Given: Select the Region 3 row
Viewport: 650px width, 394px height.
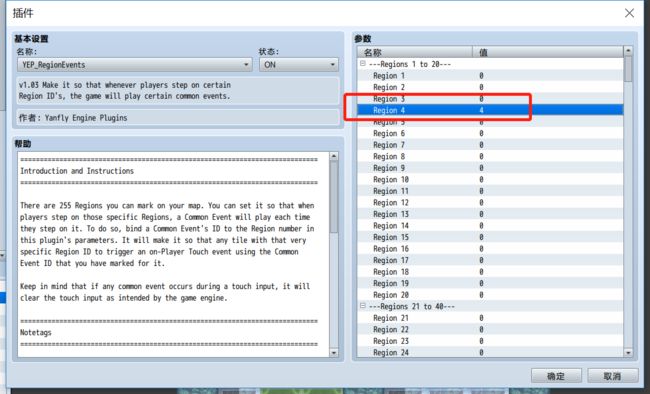Looking at the screenshot, I should click(x=490, y=99).
